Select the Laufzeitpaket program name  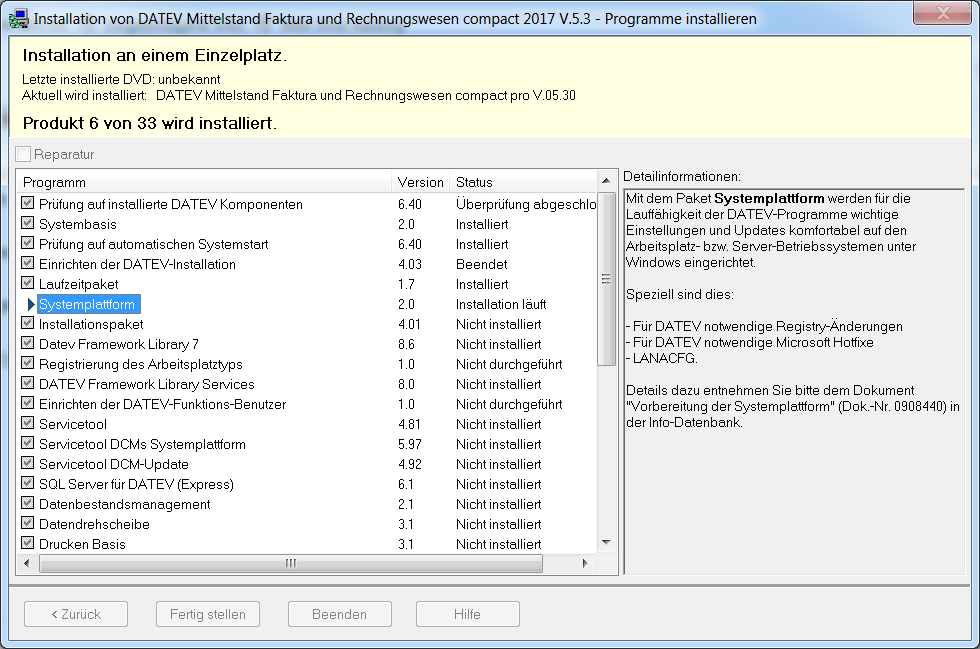click(x=79, y=284)
